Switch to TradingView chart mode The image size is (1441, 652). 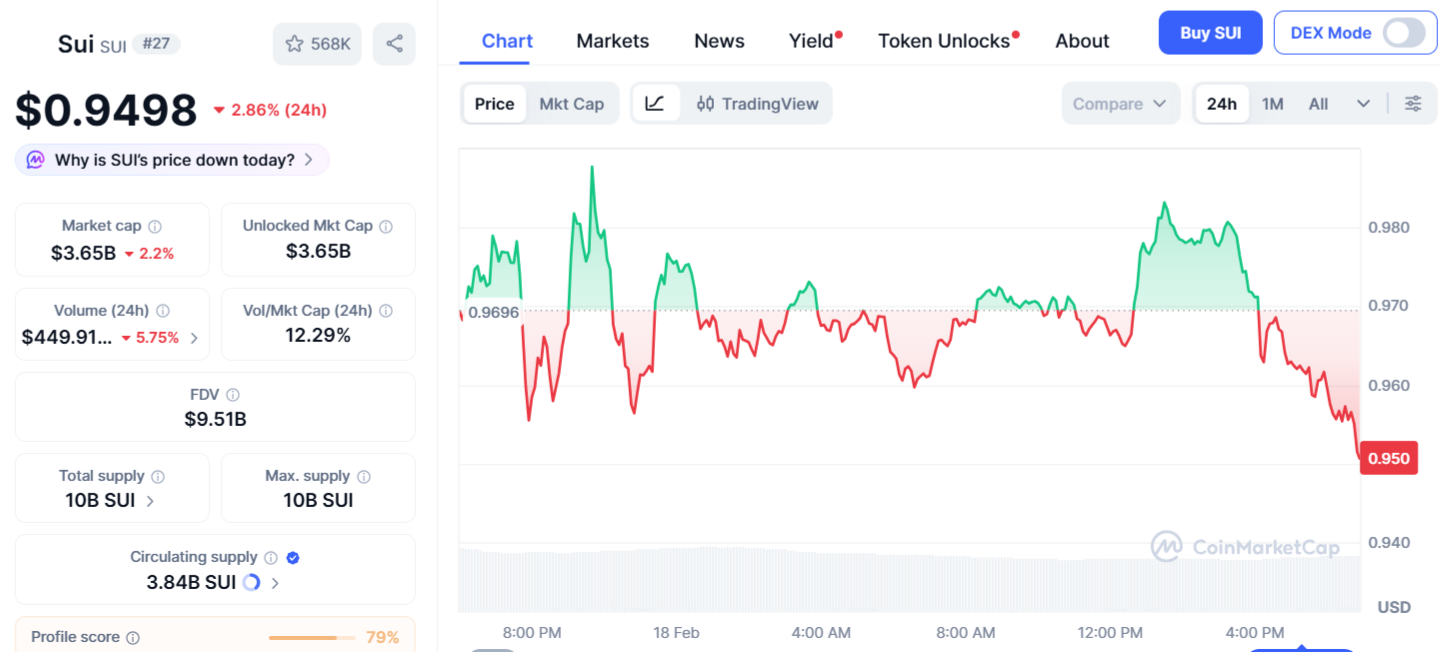click(758, 104)
